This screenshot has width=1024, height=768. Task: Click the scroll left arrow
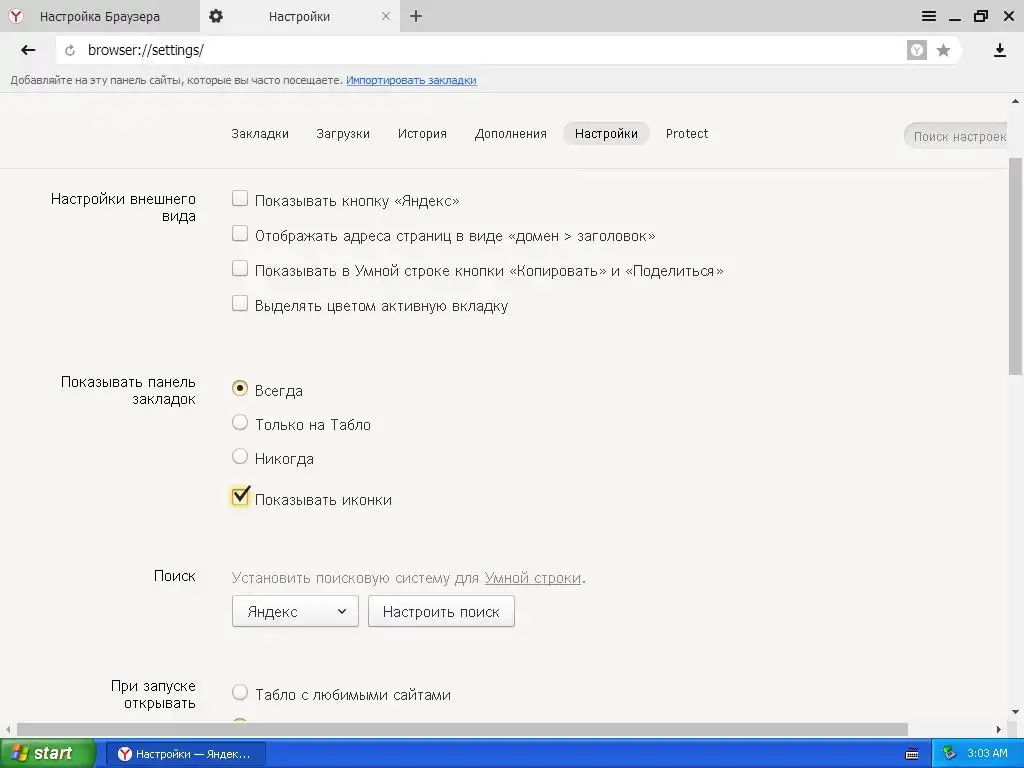8,729
